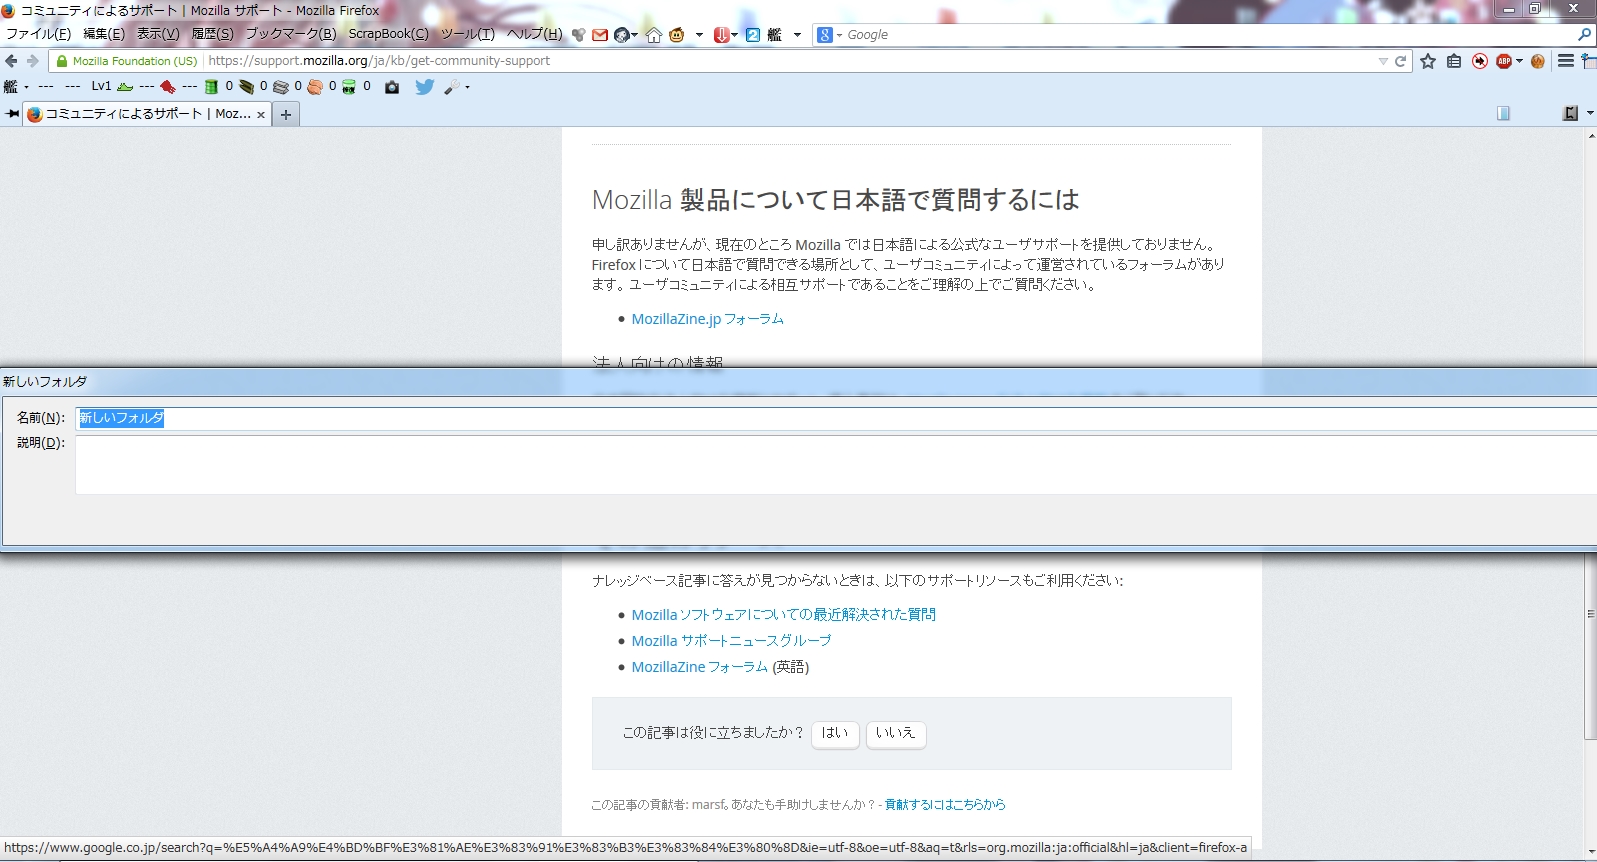
Task: Click the Adblock Plus icon
Action: tap(1503, 61)
